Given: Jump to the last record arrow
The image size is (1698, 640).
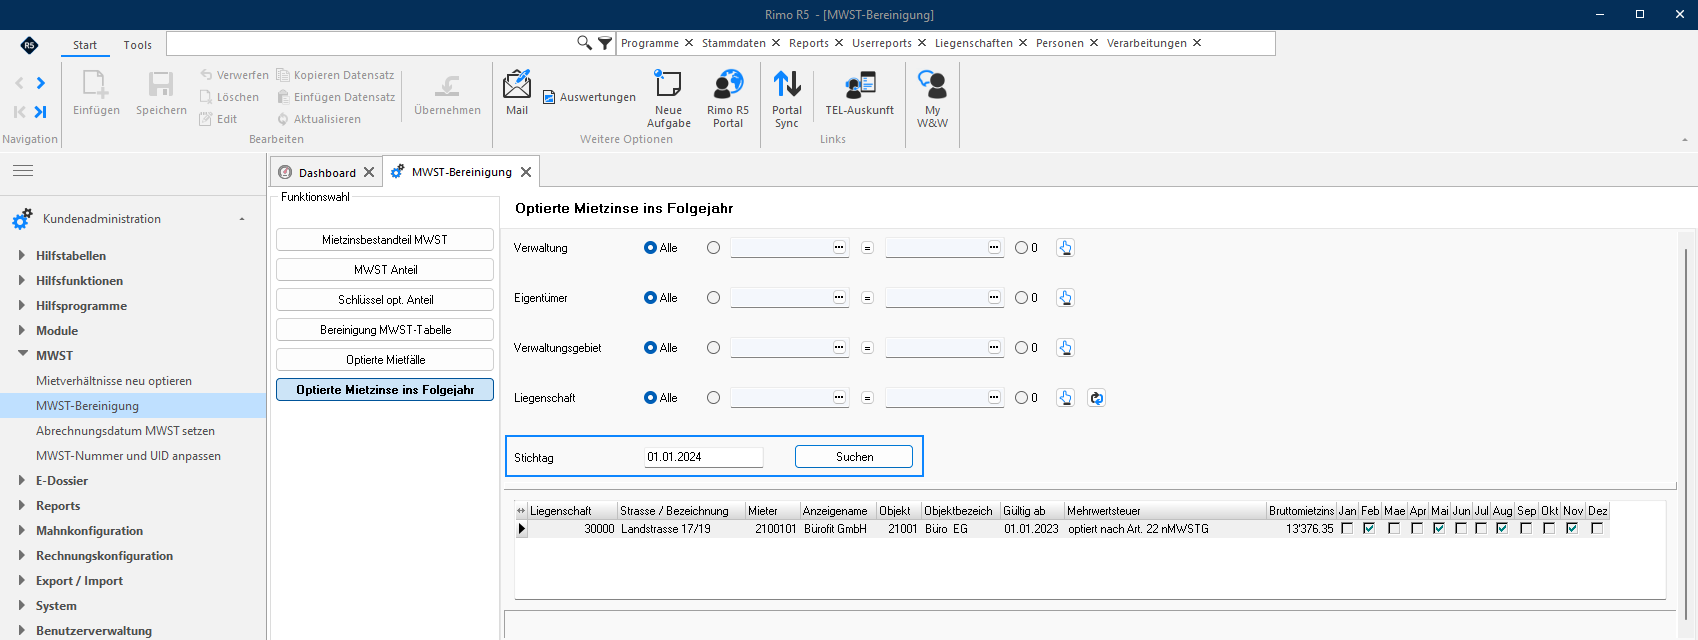Looking at the screenshot, I should pyautogui.click(x=41, y=112).
